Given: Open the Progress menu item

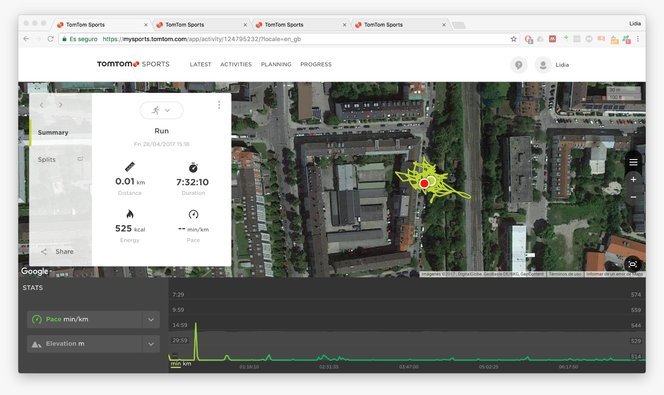Looking at the screenshot, I should coord(316,64).
